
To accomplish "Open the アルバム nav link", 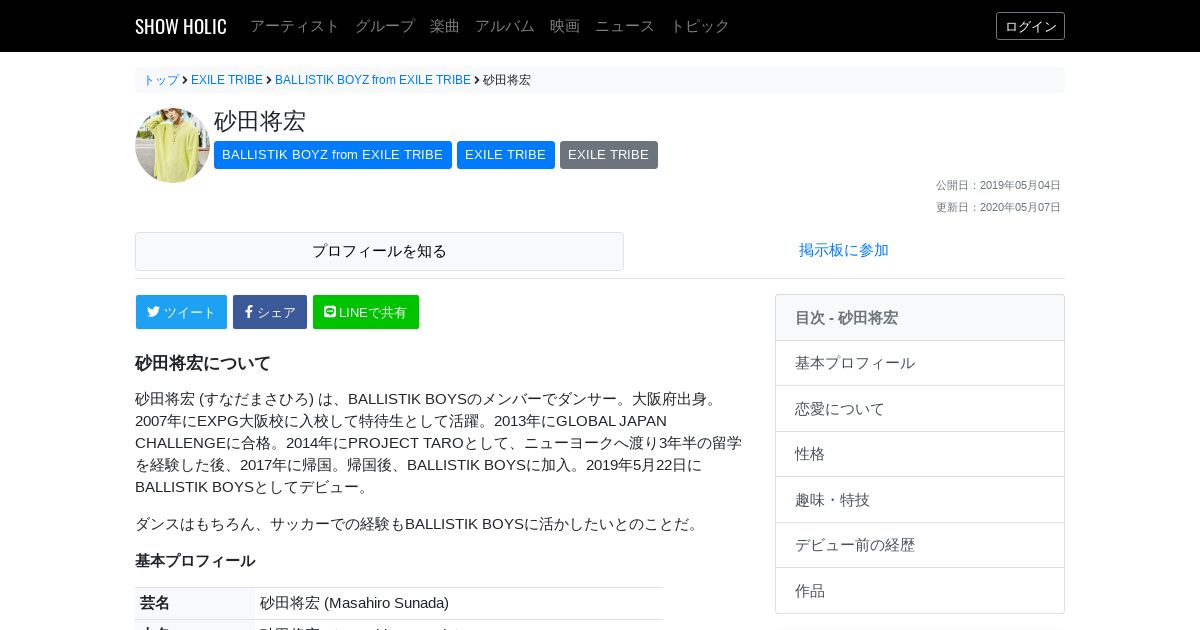I will (x=505, y=26).
